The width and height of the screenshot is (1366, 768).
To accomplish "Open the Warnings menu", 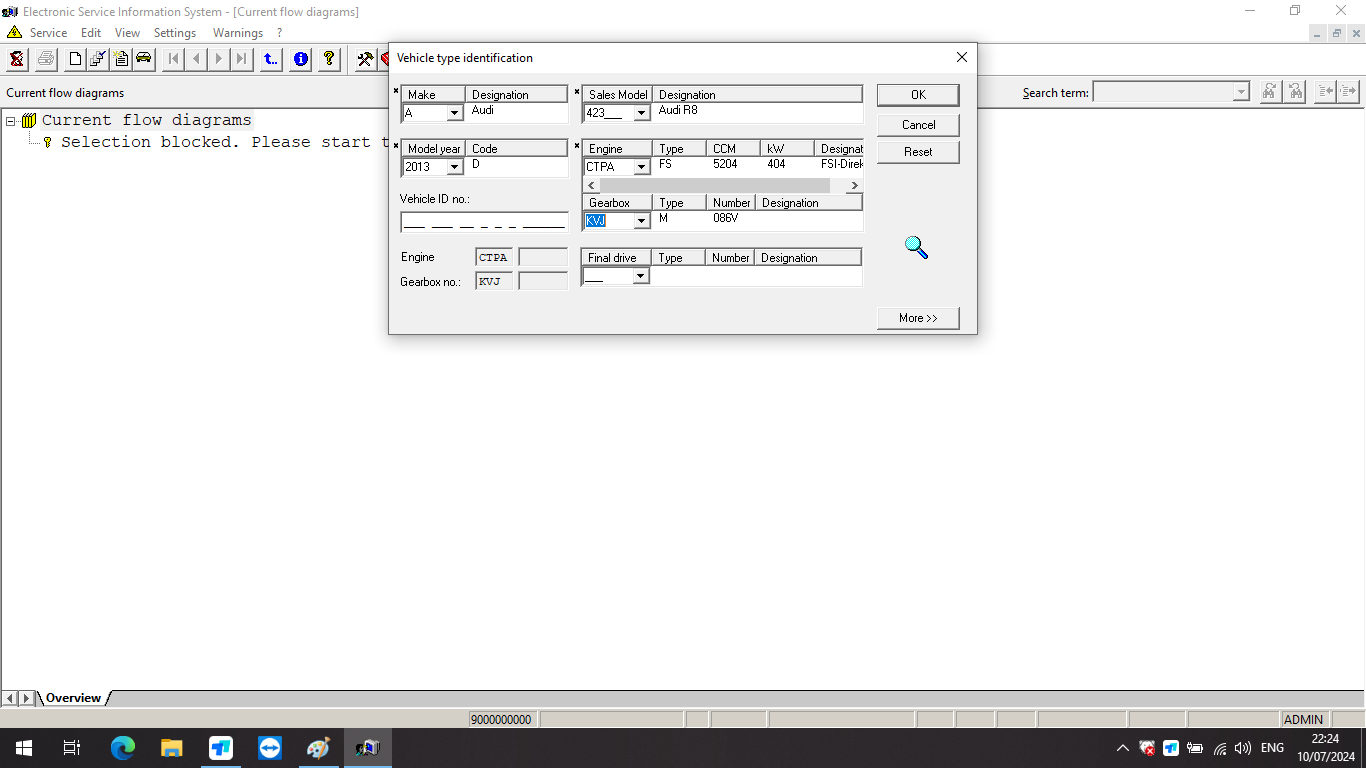I will pyautogui.click(x=237, y=33).
